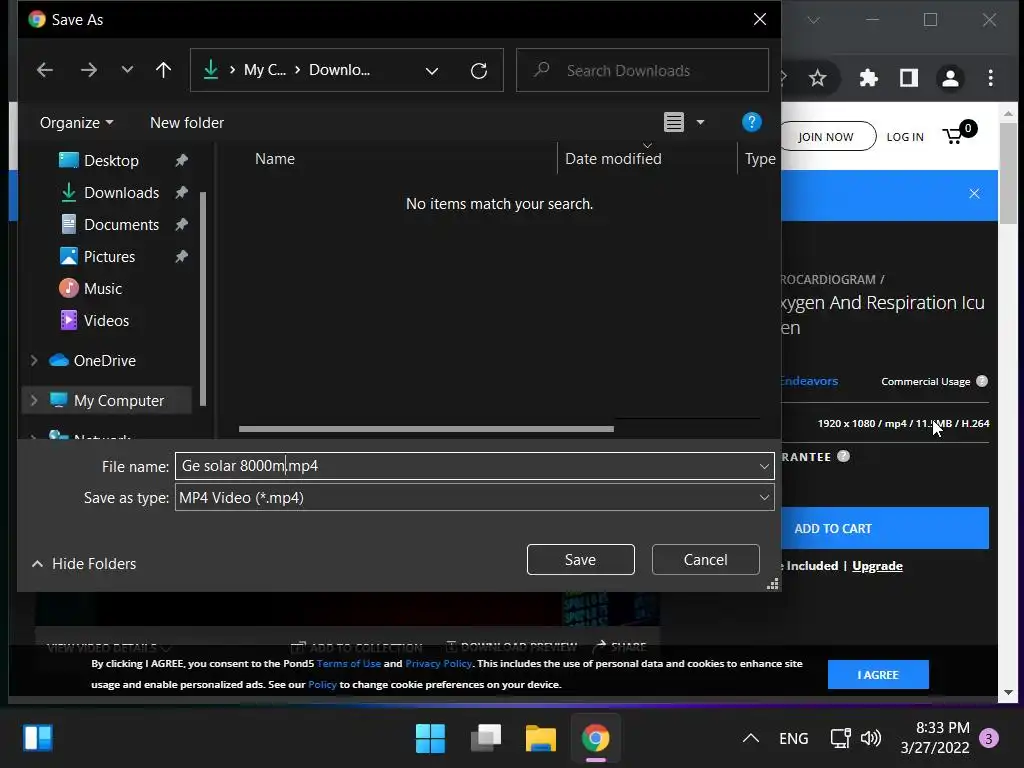Open the Upgrade link
This screenshot has height=768, width=1024.
[877, 566]
